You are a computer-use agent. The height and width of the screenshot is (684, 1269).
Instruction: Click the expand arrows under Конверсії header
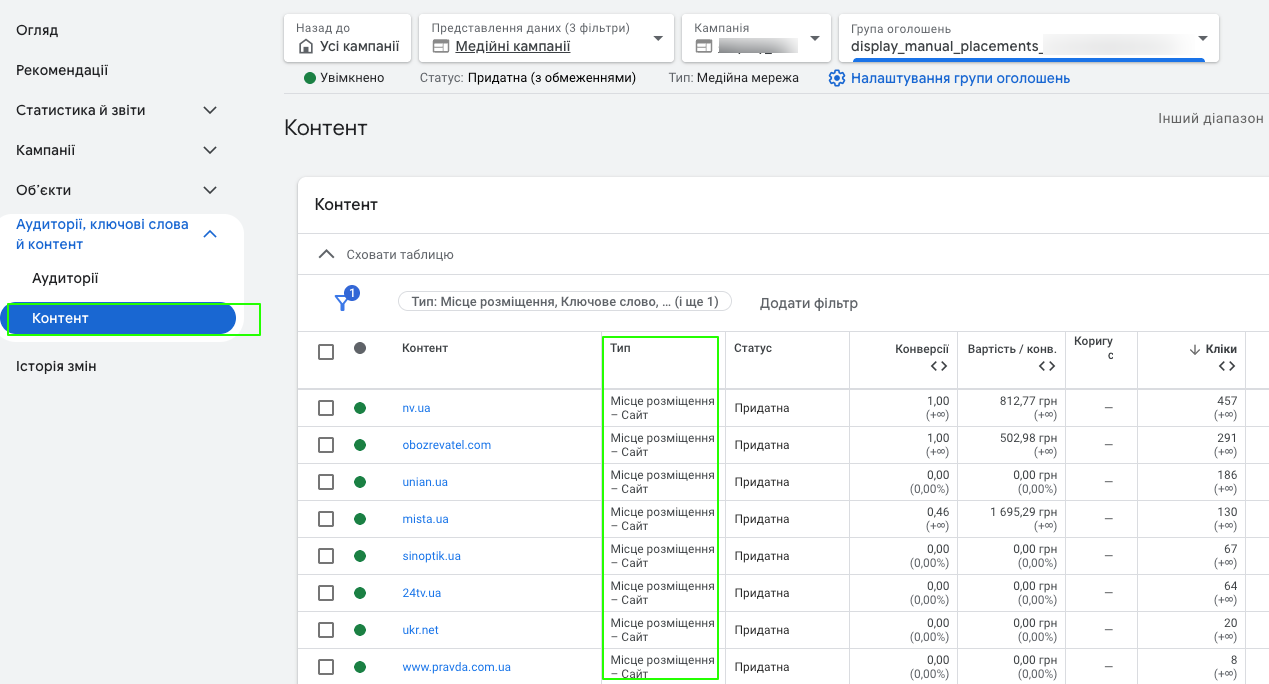coord(939,366)
